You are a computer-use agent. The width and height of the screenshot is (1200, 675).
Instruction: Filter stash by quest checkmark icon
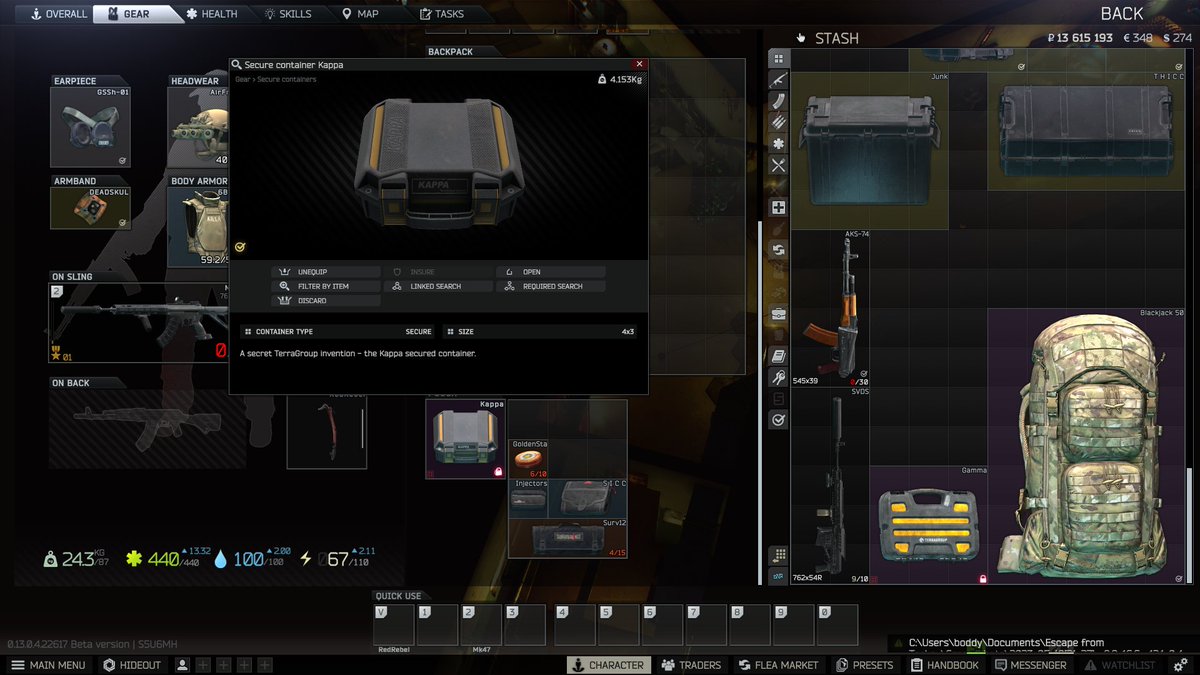pyautogui.click(x=778, y=421)
